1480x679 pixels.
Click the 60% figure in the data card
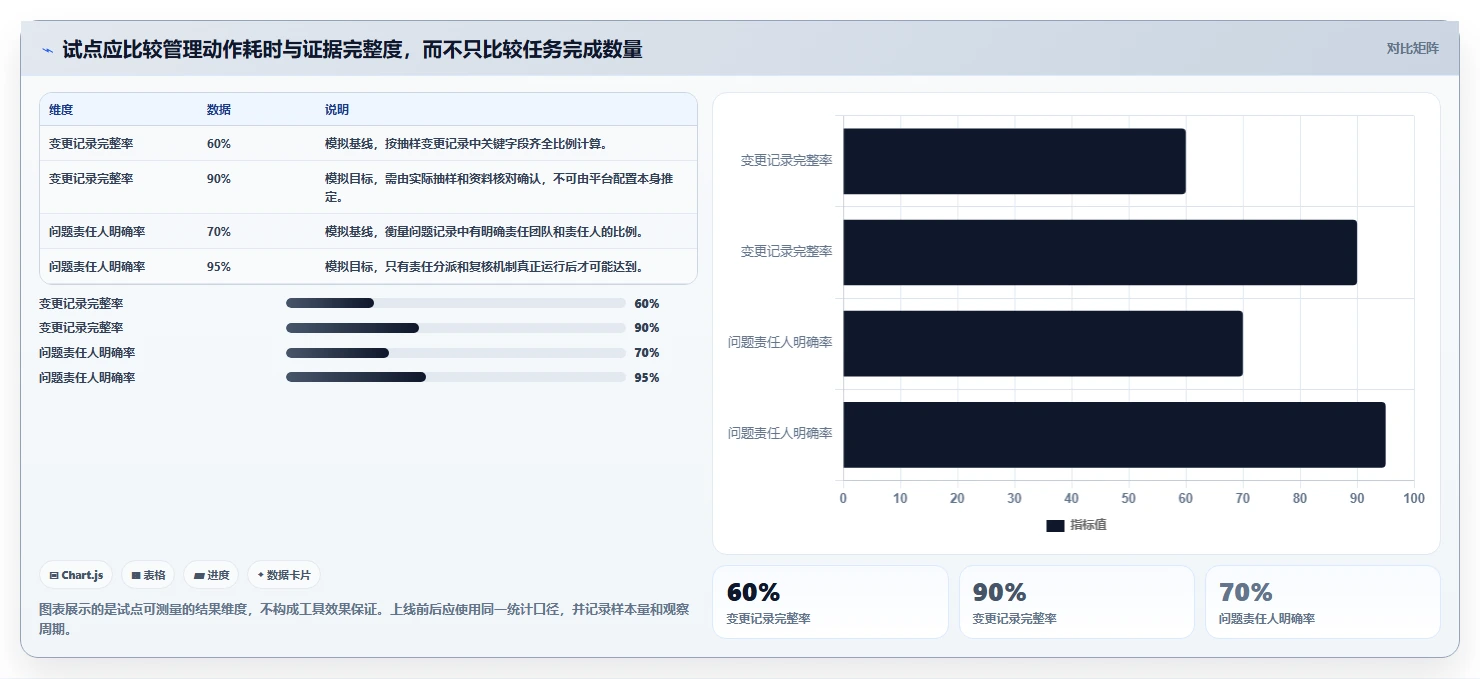753,592
